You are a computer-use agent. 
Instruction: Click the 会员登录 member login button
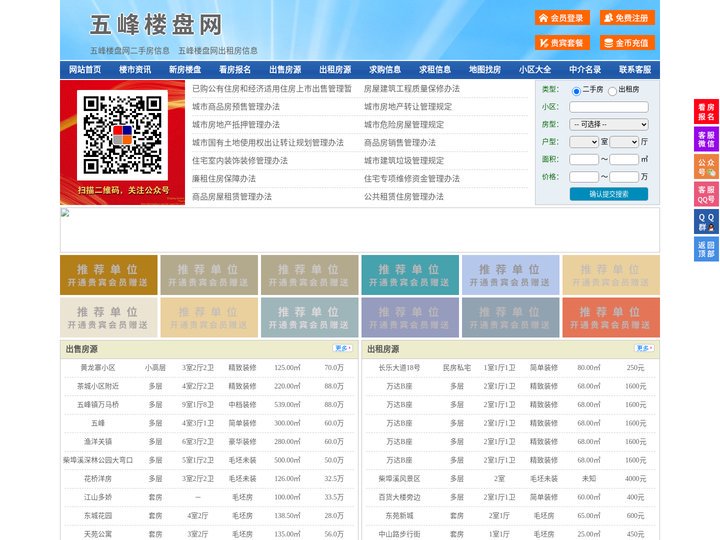562,18
